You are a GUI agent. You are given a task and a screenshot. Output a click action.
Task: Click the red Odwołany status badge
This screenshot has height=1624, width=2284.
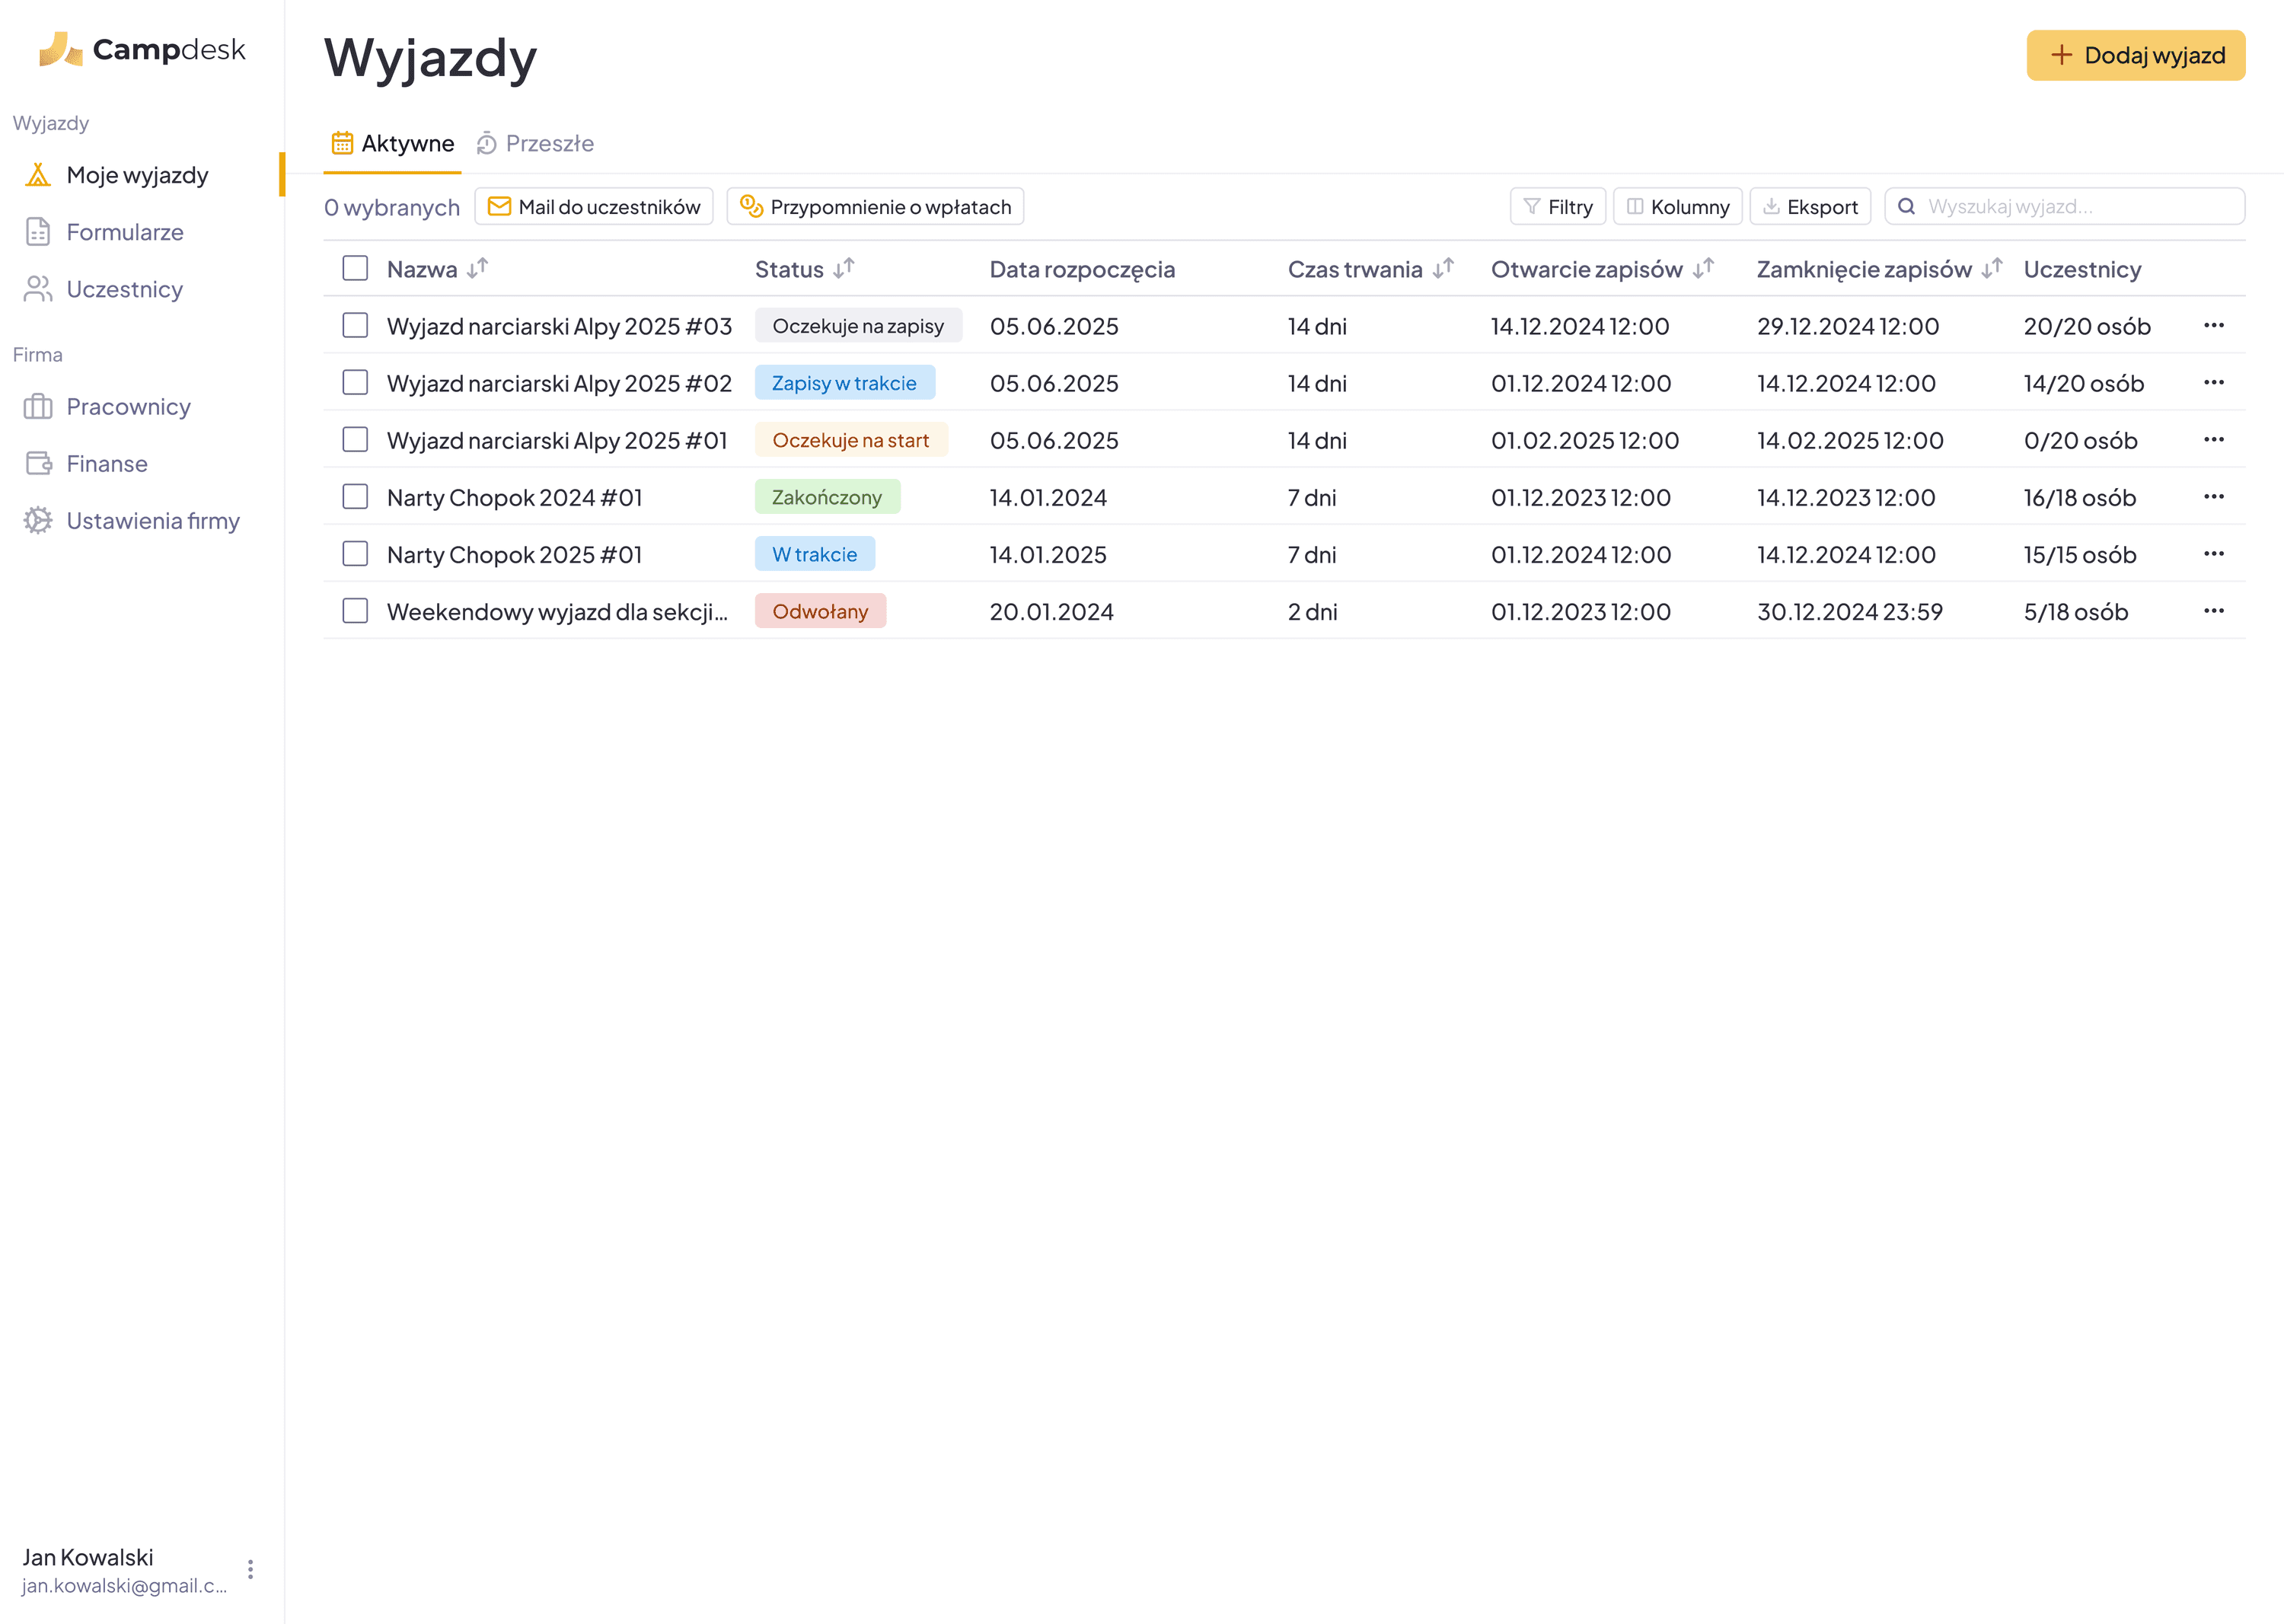(x=820, y=611)
